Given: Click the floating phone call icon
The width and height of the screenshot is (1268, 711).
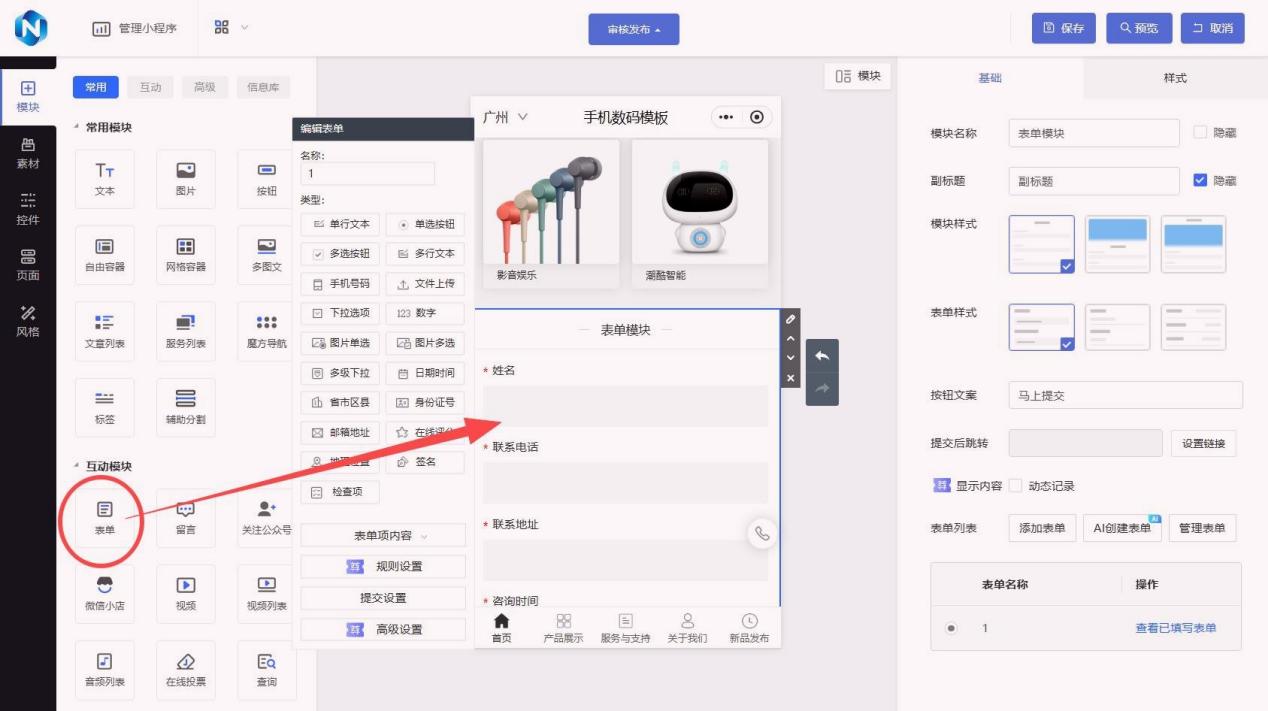Looking at the screenshot, I should pyautogui.click(x=762, y=534).
